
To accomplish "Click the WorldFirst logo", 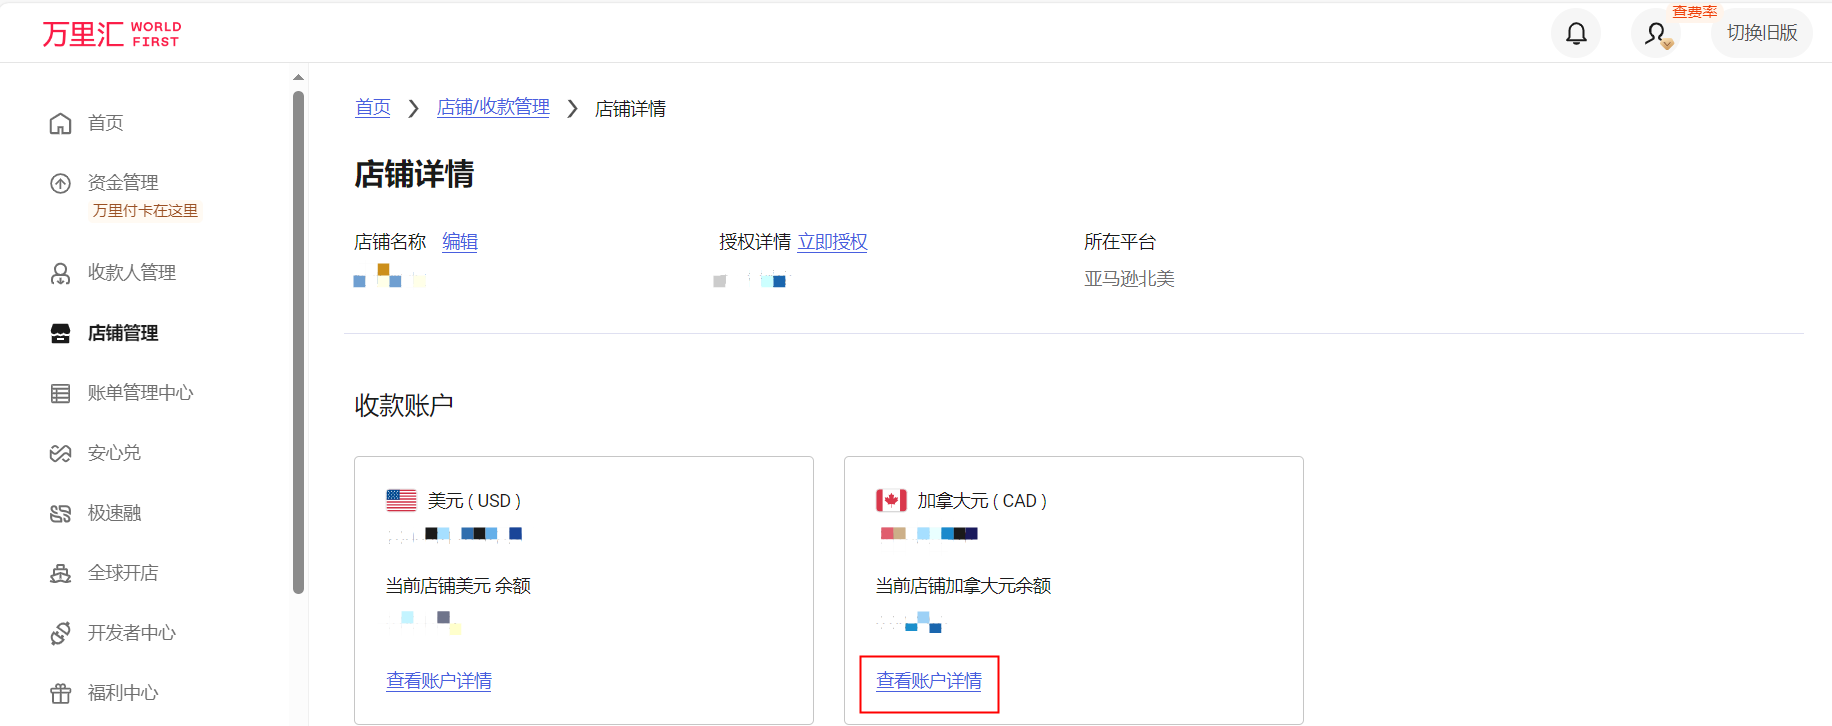I will (111, 34).
